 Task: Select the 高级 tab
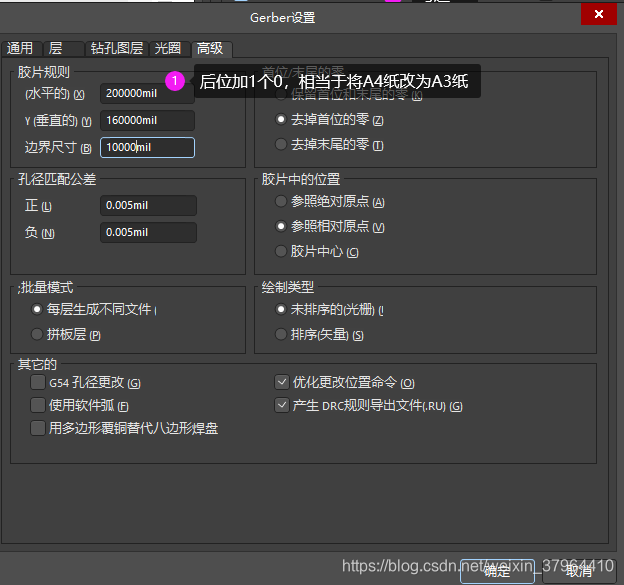[x=211, y=49]
